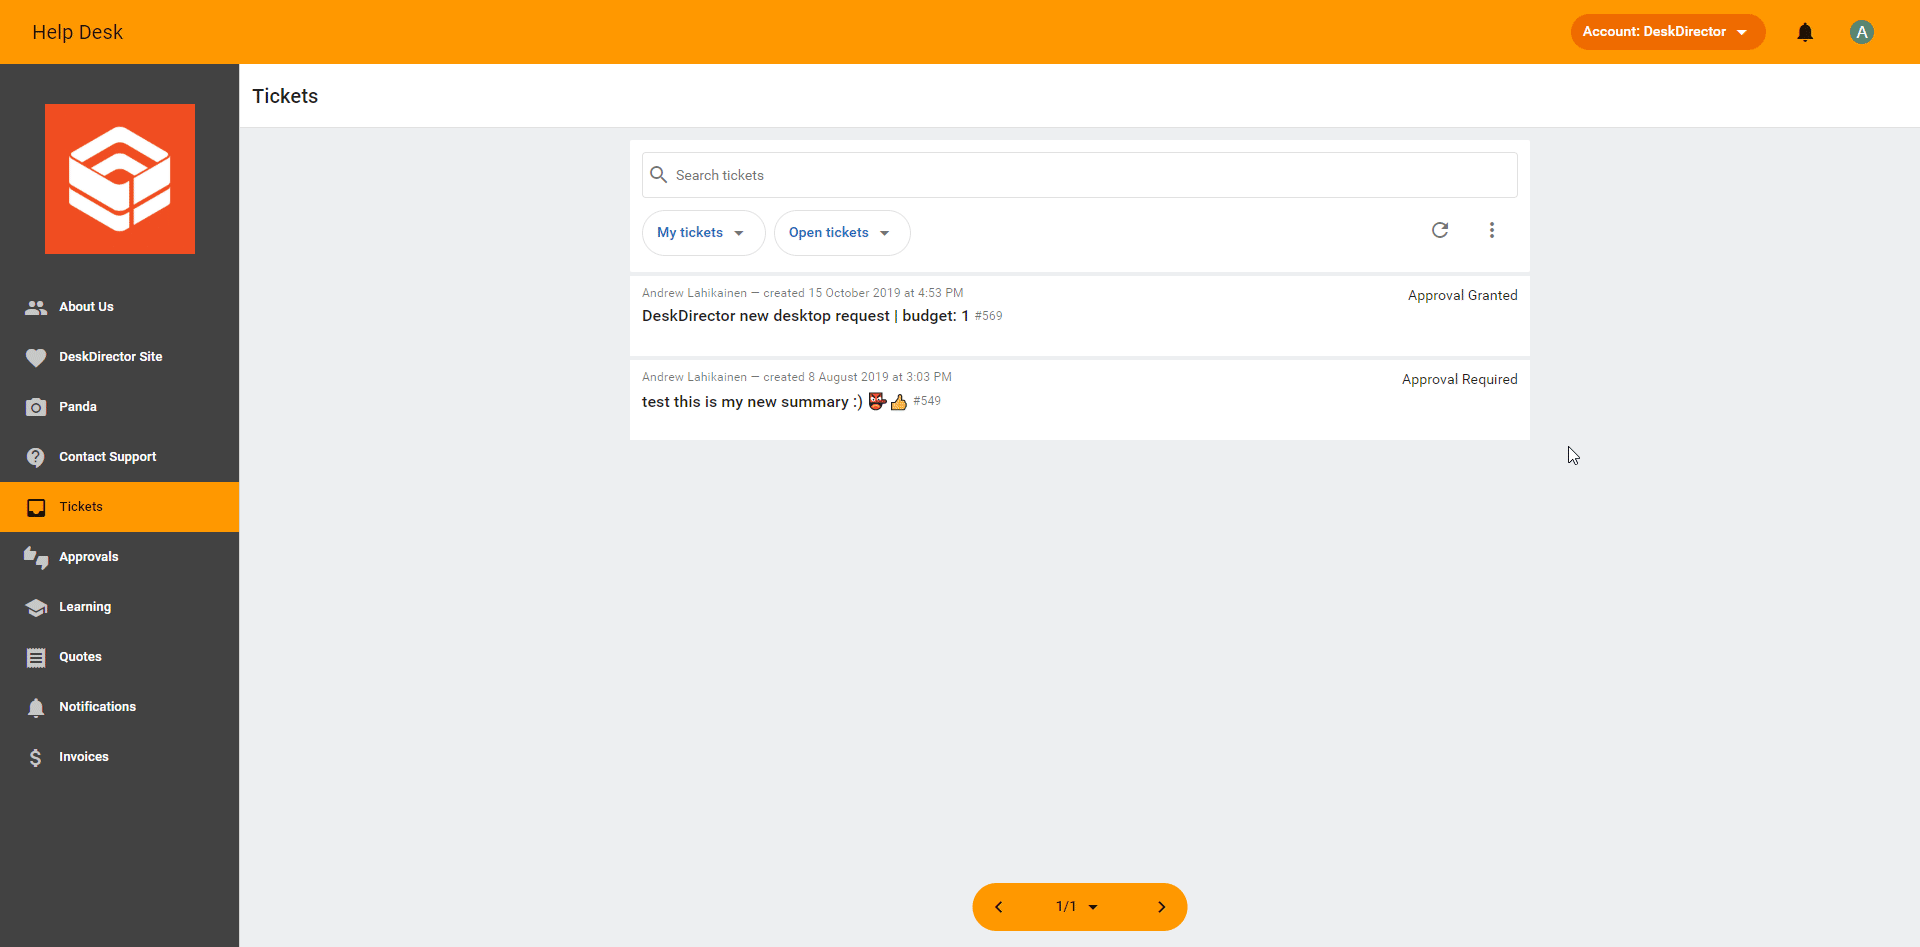Click ticket number #569
The height and width of the screenshot is (947, 1920).
[988, 316]
